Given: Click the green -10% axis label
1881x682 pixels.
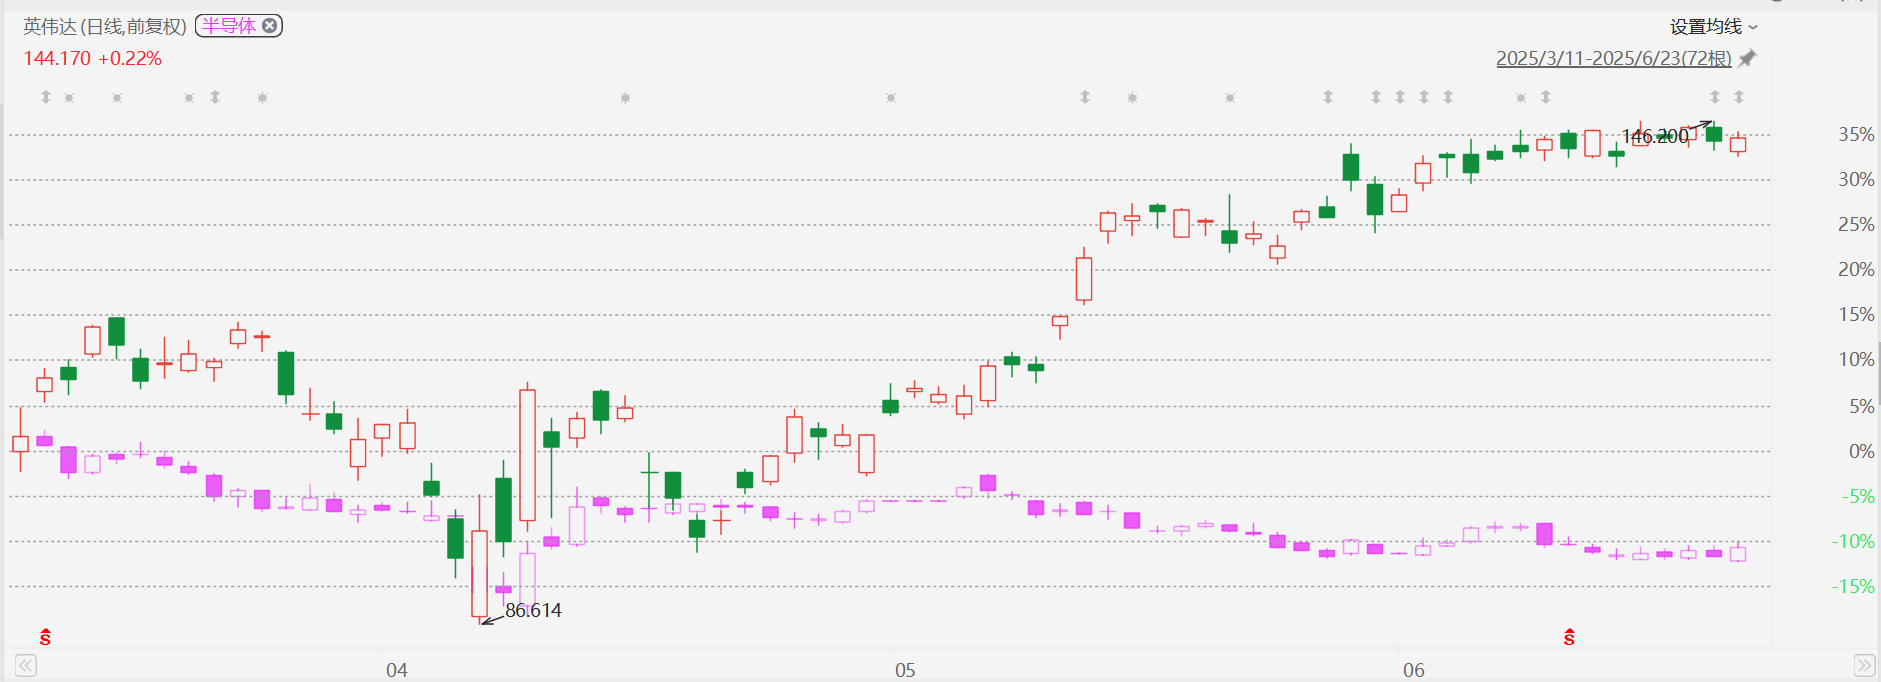Looking at the screenshot, I should [1853, 541].
